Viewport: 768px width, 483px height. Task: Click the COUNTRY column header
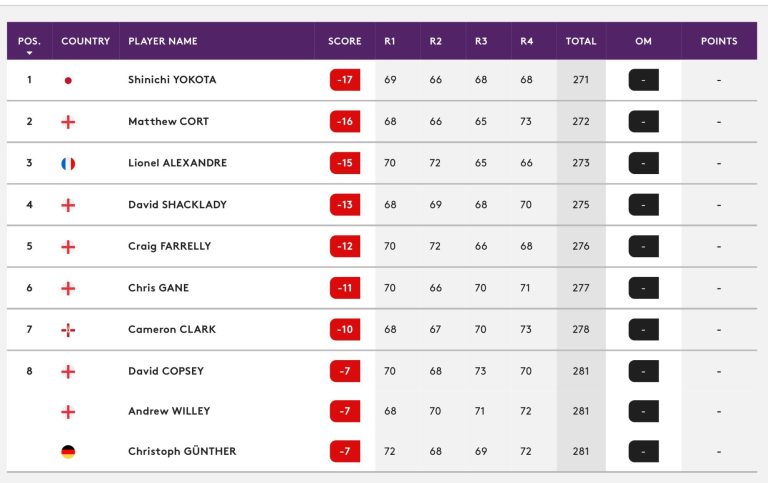coord(85,41)
